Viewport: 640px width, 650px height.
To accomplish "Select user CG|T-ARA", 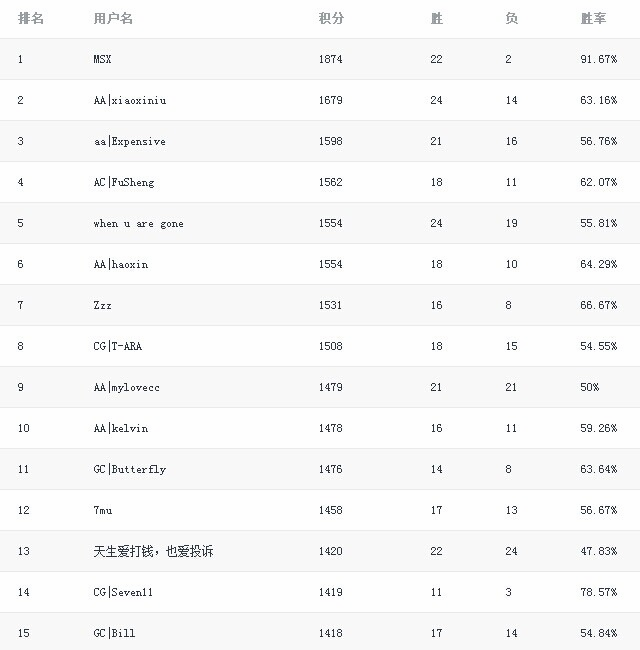I will tap(117, 347).
